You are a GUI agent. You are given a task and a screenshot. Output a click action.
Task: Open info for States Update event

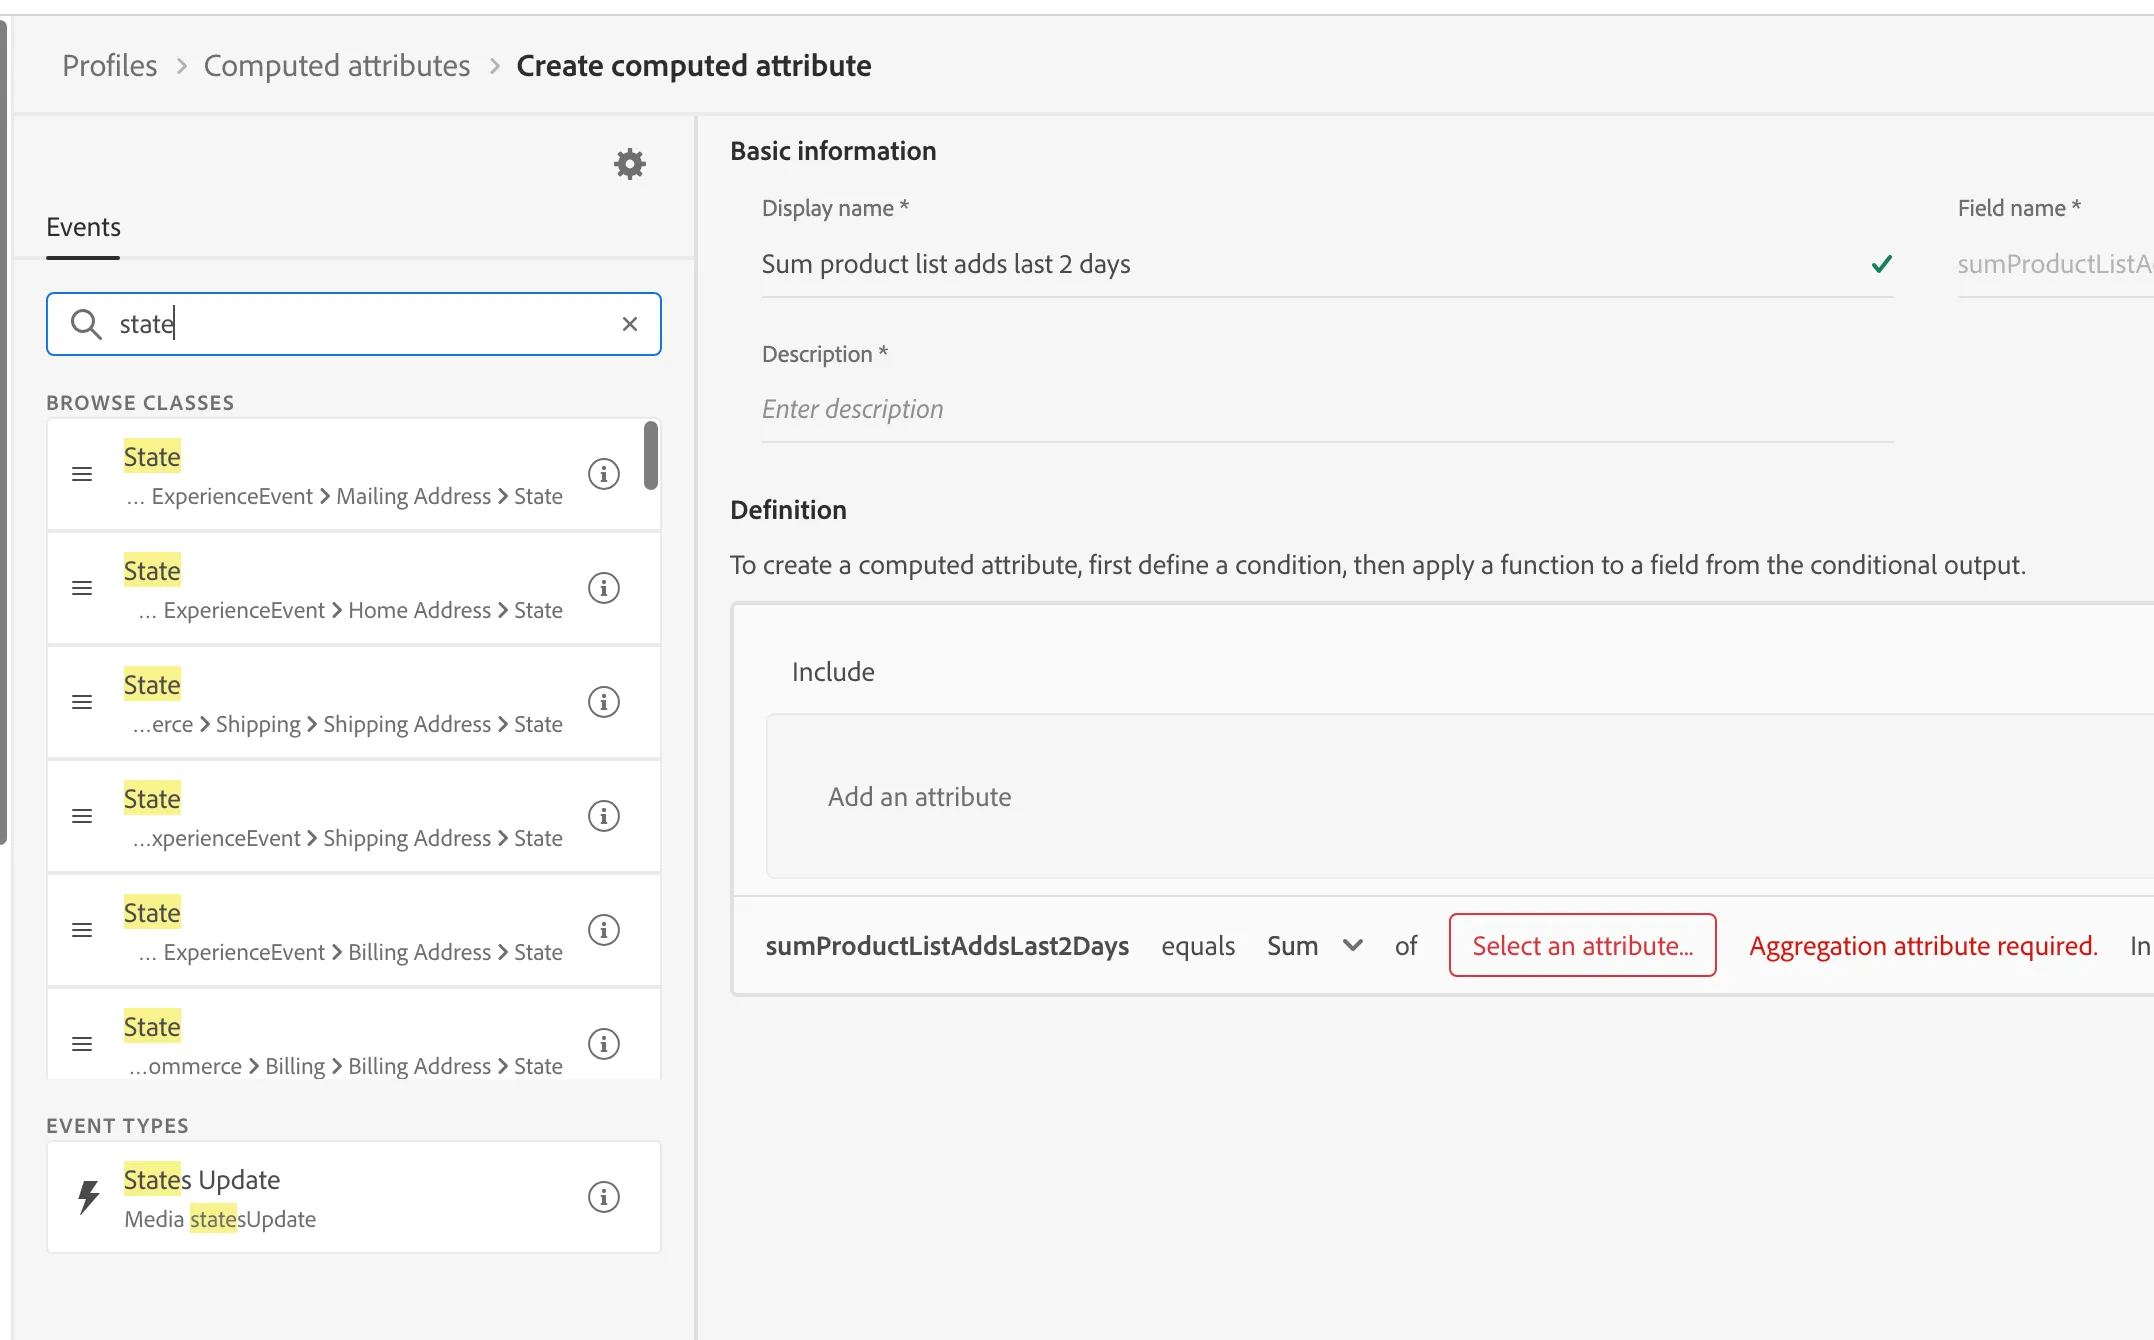pos(604,1197)
